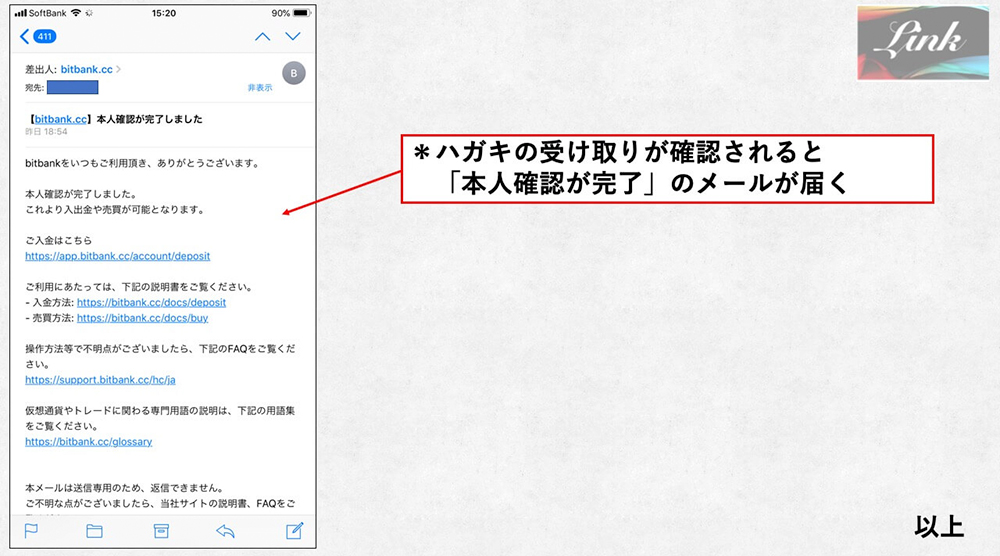Select the line これより入出金や売買が可能となります。

pos(115,209)
